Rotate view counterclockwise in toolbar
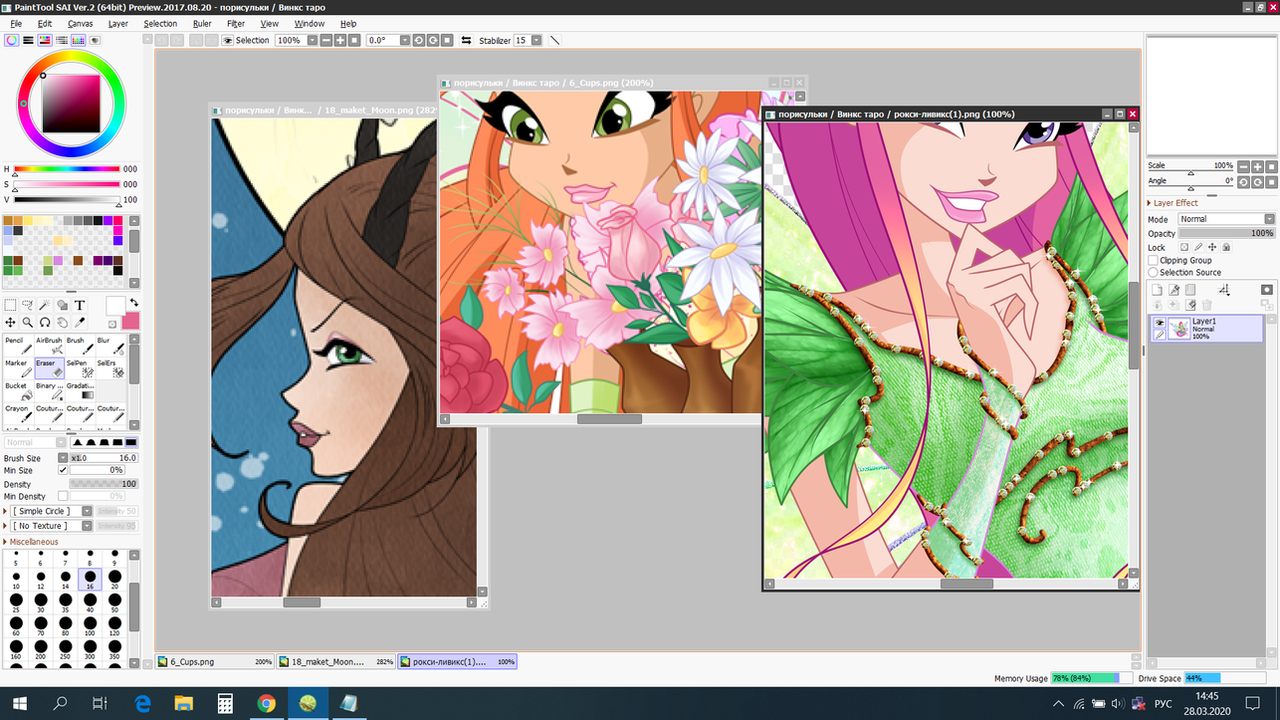This screenshot has height=720, width=1280. point(420,41)
